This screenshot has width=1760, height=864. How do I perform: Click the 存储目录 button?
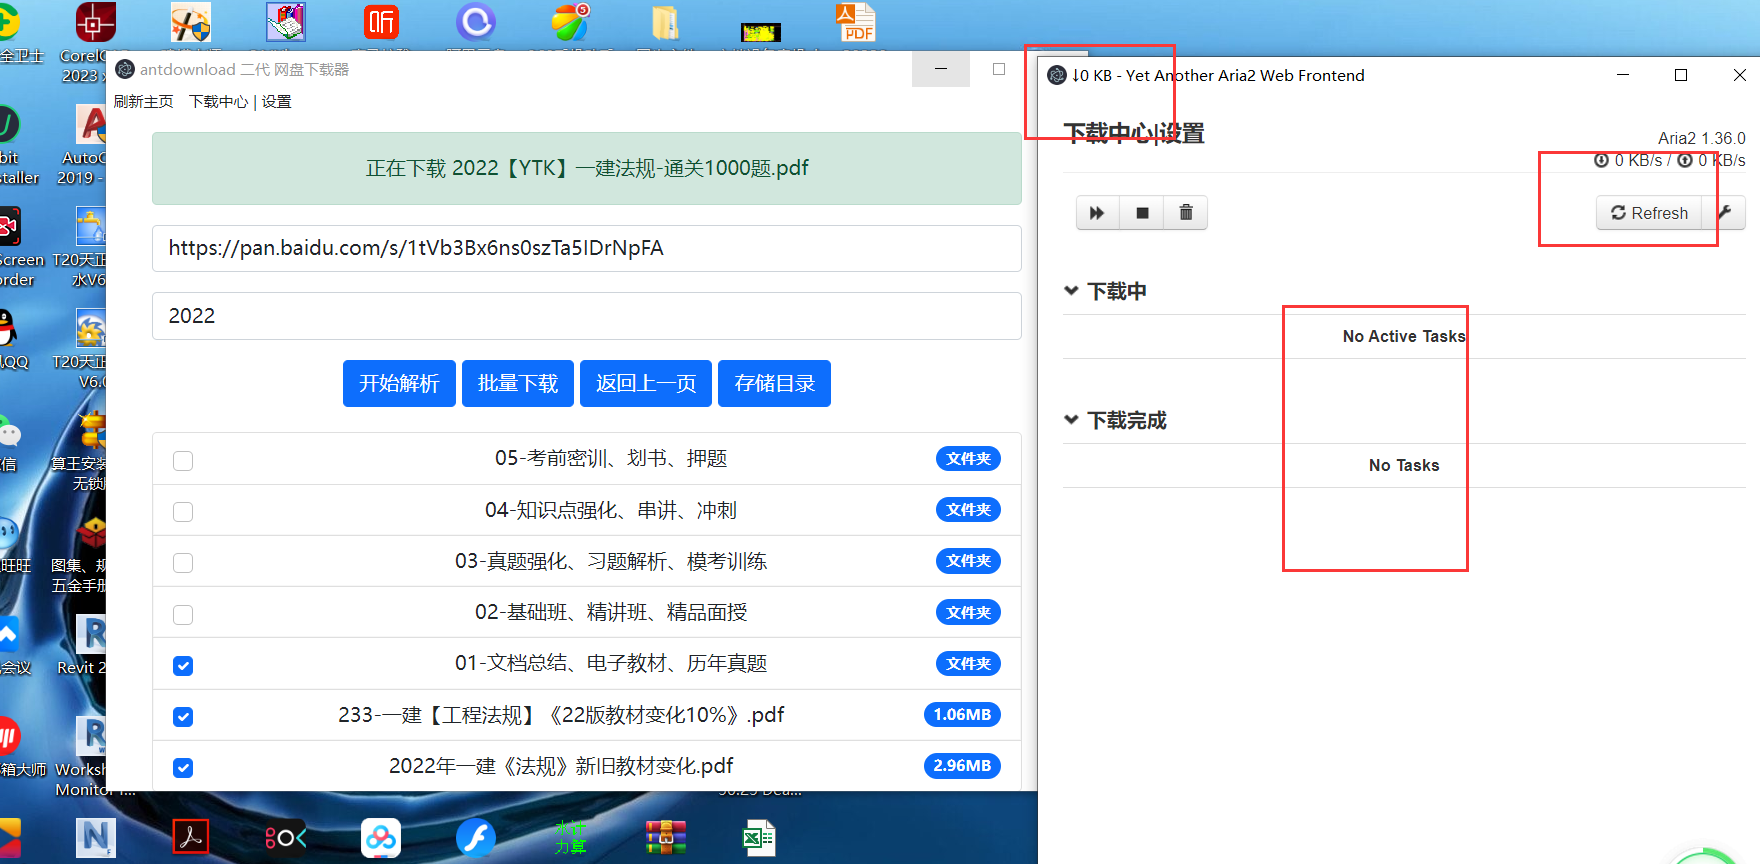(774, 383)
